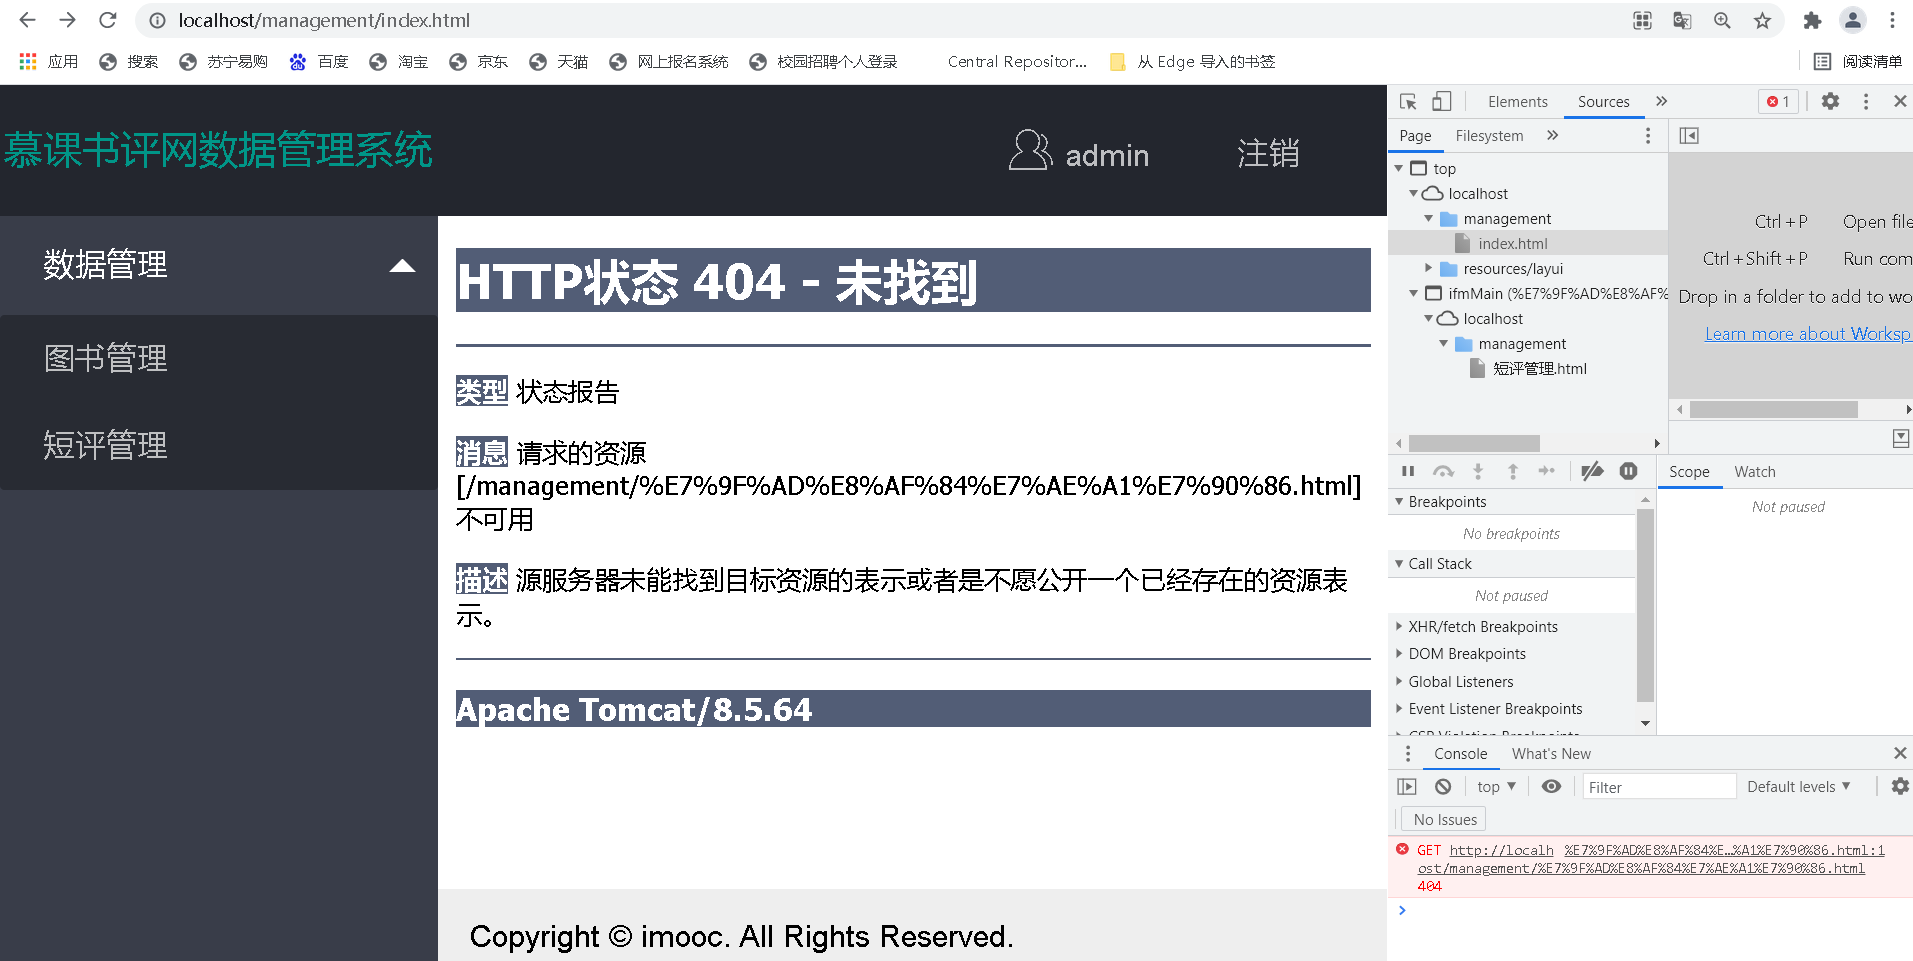Viewport: 1913px width, 961px height.
Task: Toggle pause on exceptions icon
Action: 1628,471
